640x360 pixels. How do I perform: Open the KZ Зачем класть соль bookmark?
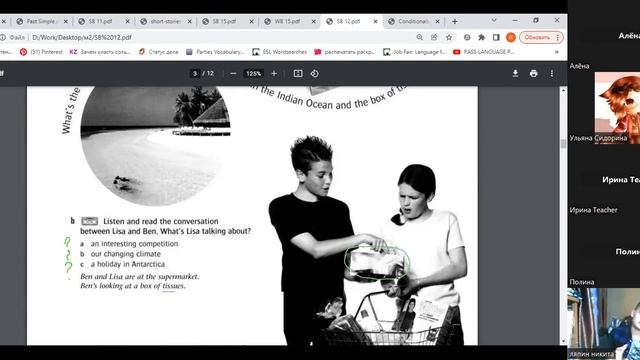coord(100,52)
